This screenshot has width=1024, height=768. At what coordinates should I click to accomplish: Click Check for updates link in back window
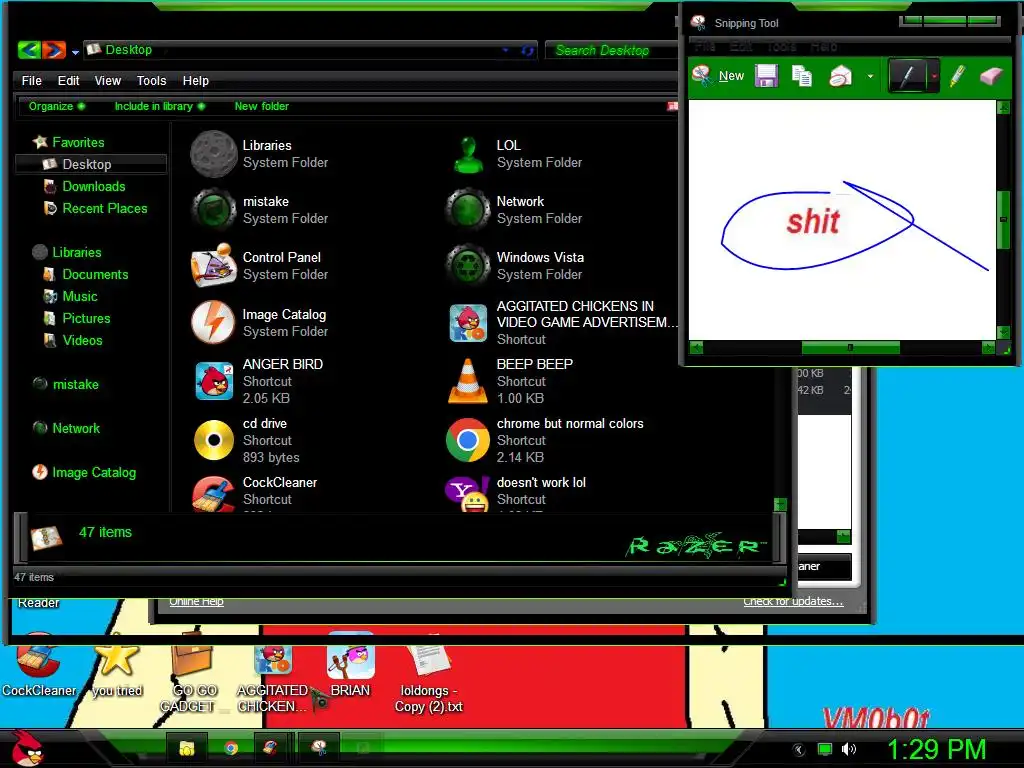coord(793,601)
